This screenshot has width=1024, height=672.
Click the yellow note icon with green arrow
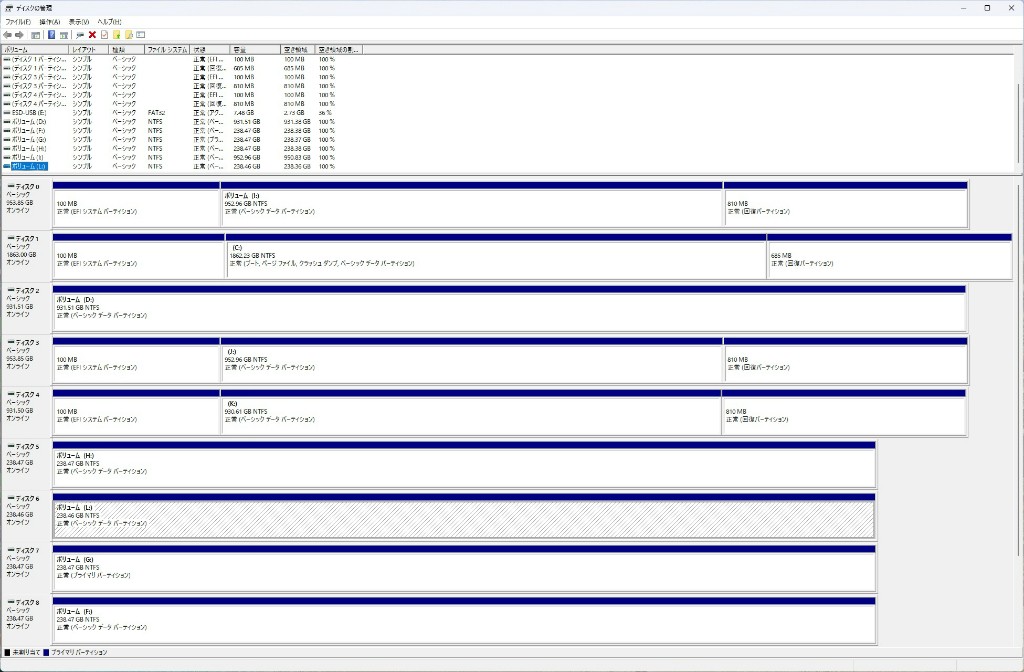point(116,35)
